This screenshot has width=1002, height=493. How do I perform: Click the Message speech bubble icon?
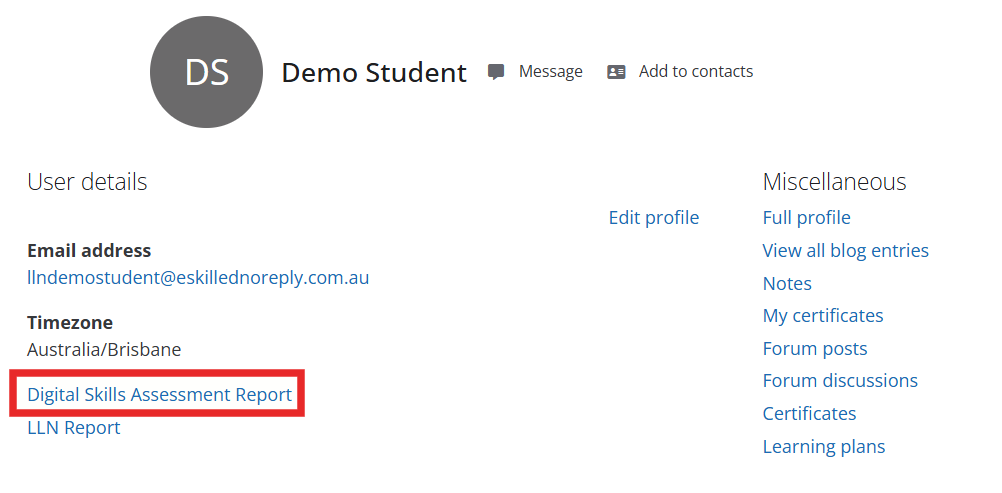click(x=496, y=72)
